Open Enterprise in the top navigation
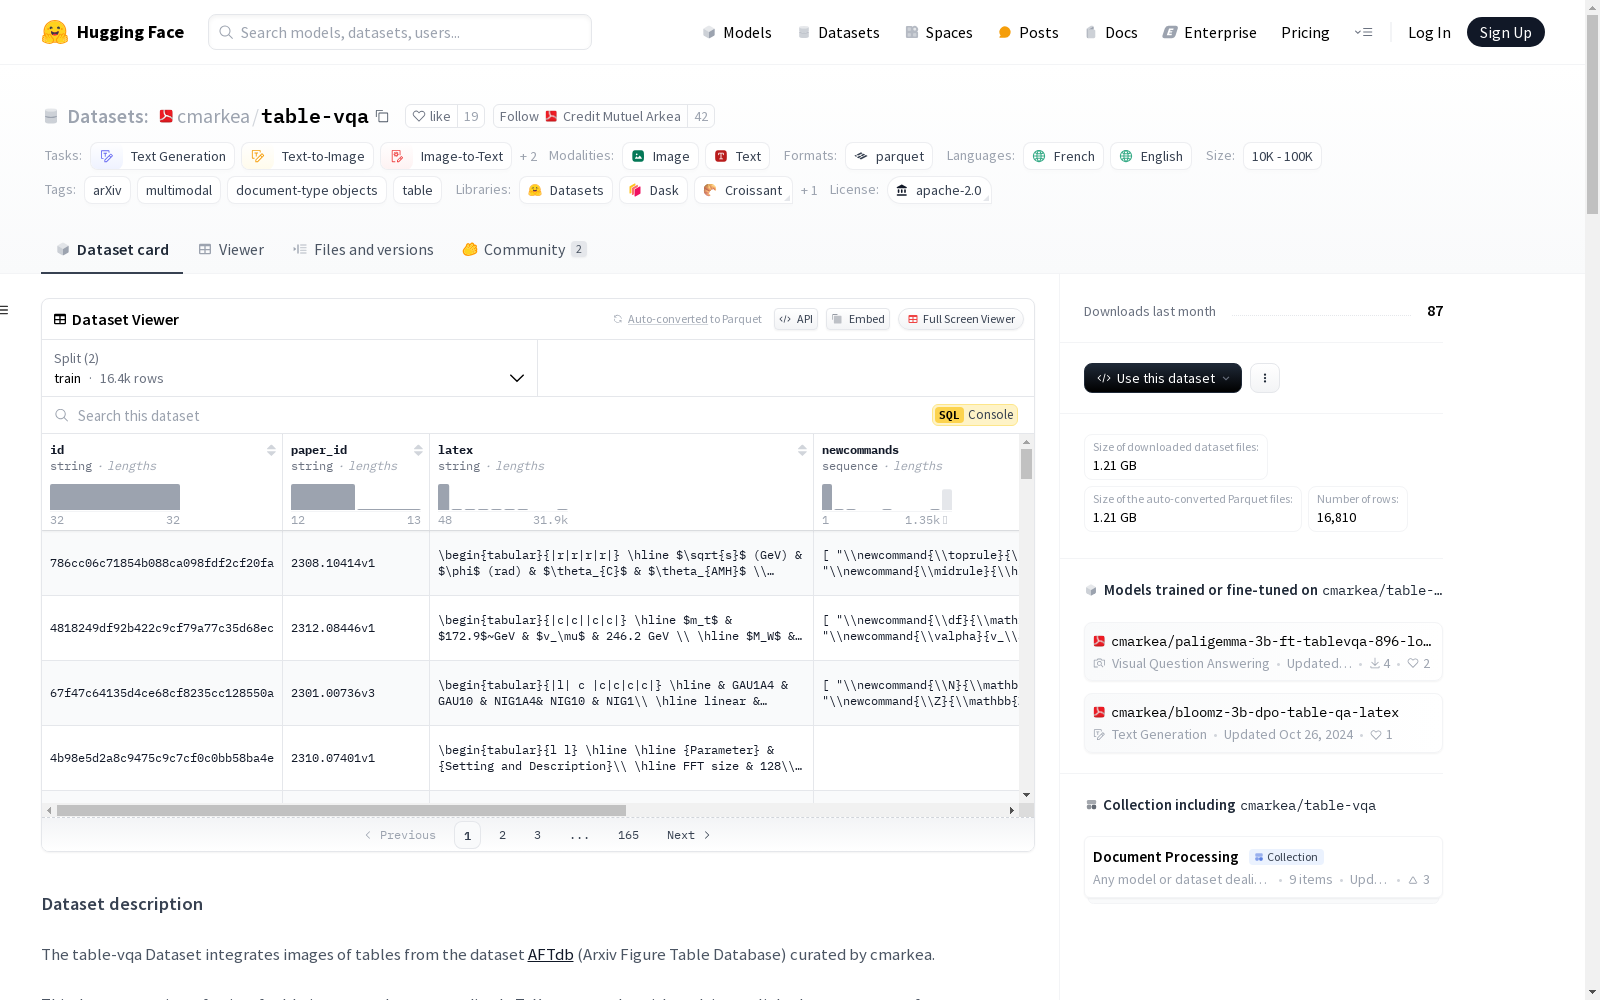 click(1209, 32)
